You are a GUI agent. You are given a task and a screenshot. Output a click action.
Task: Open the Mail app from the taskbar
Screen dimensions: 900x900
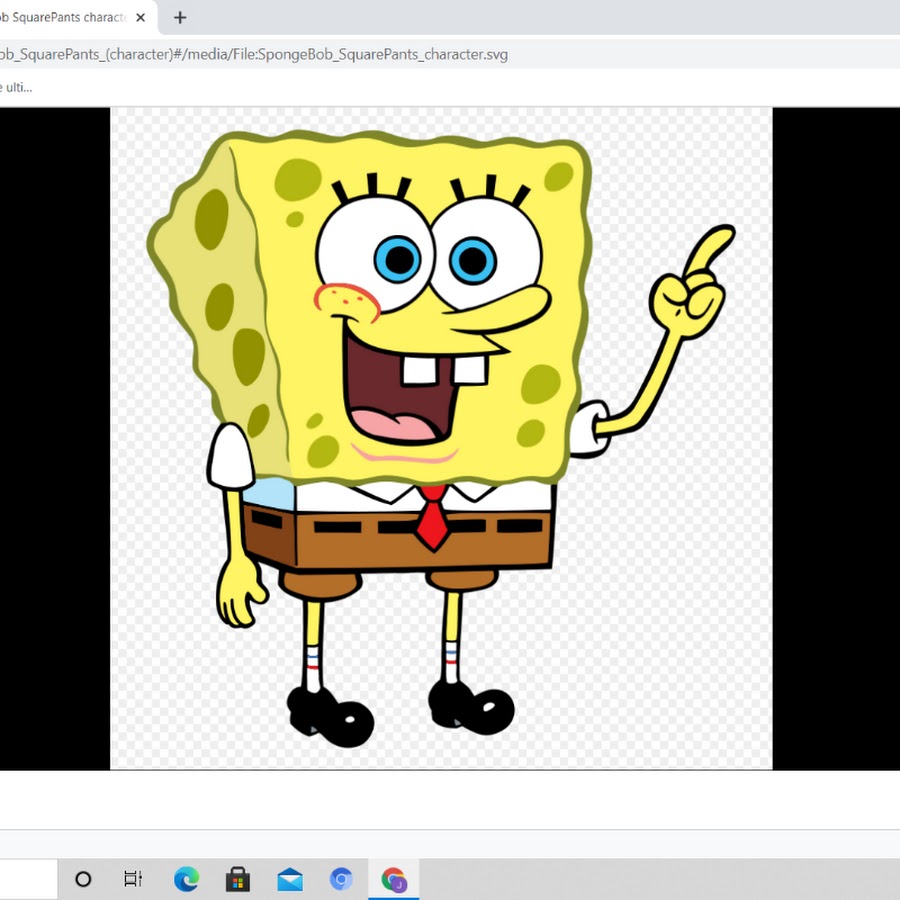[290, 879]
